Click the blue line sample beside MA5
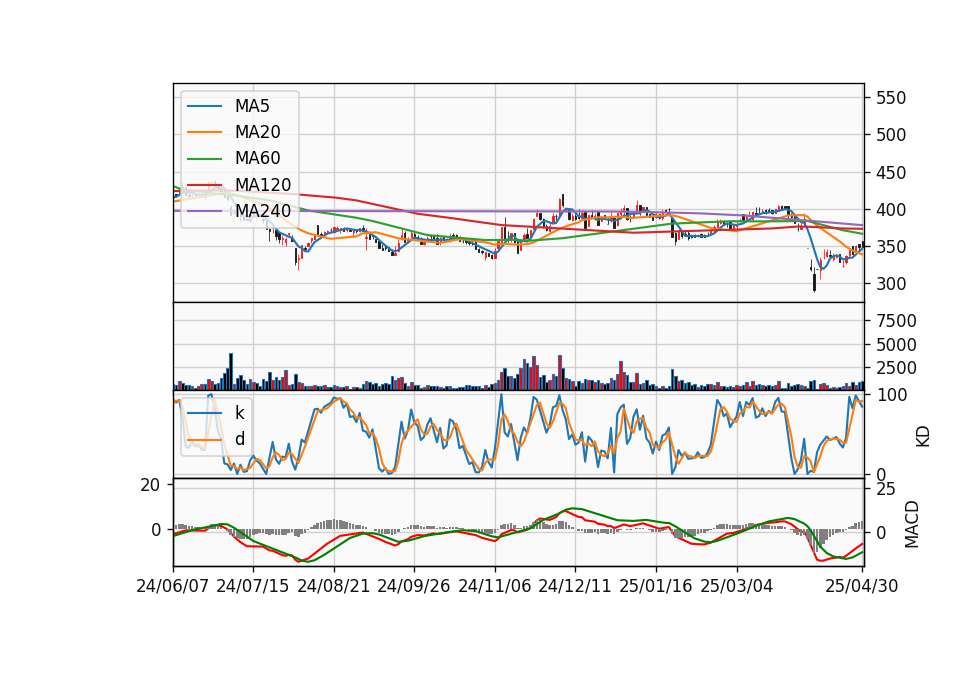 click(x=204, y=107)
